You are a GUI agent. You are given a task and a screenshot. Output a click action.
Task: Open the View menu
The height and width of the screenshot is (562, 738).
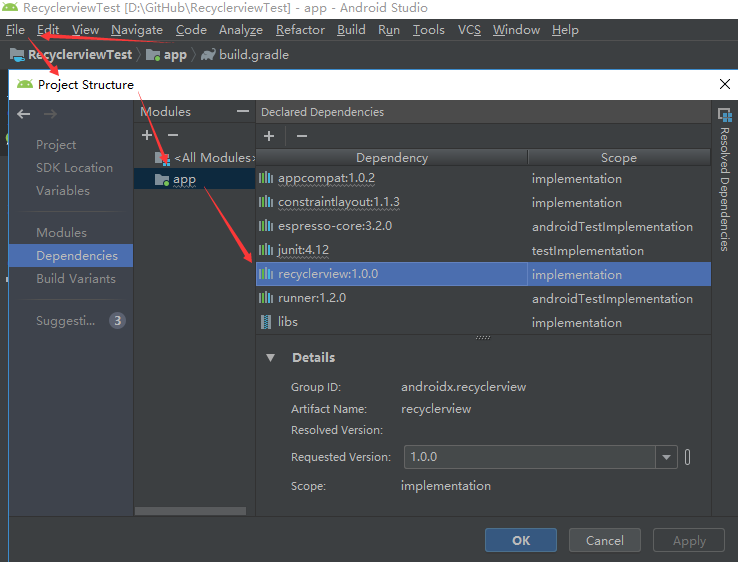pyautogui.click(x=85, y=30)
